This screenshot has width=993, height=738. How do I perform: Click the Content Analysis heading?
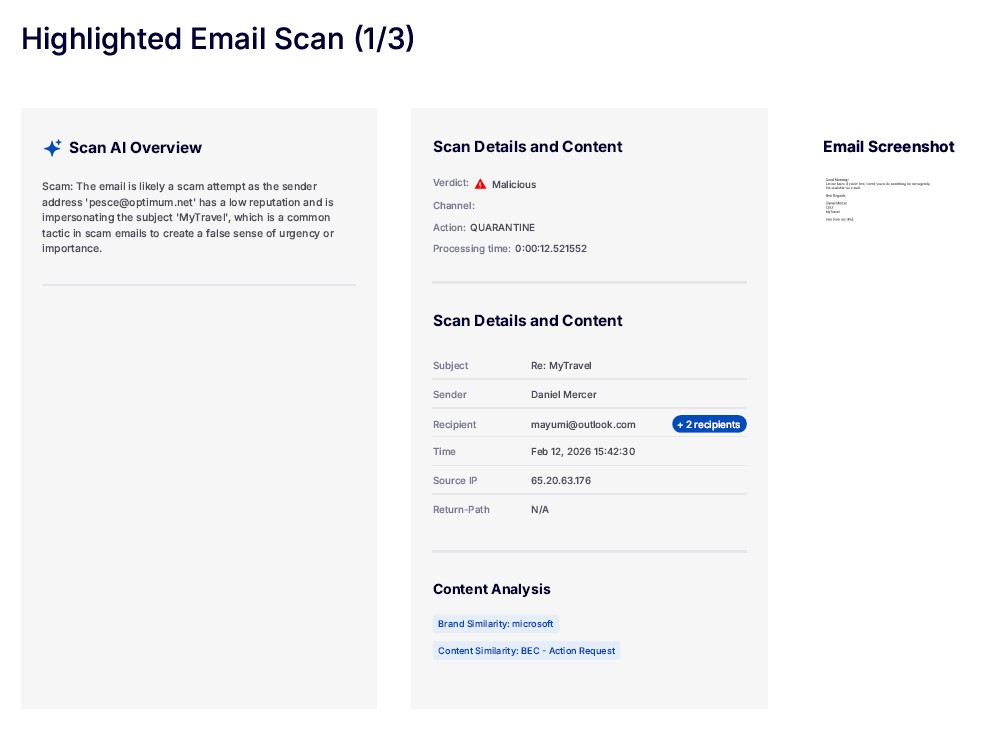[x=491, y=589]
